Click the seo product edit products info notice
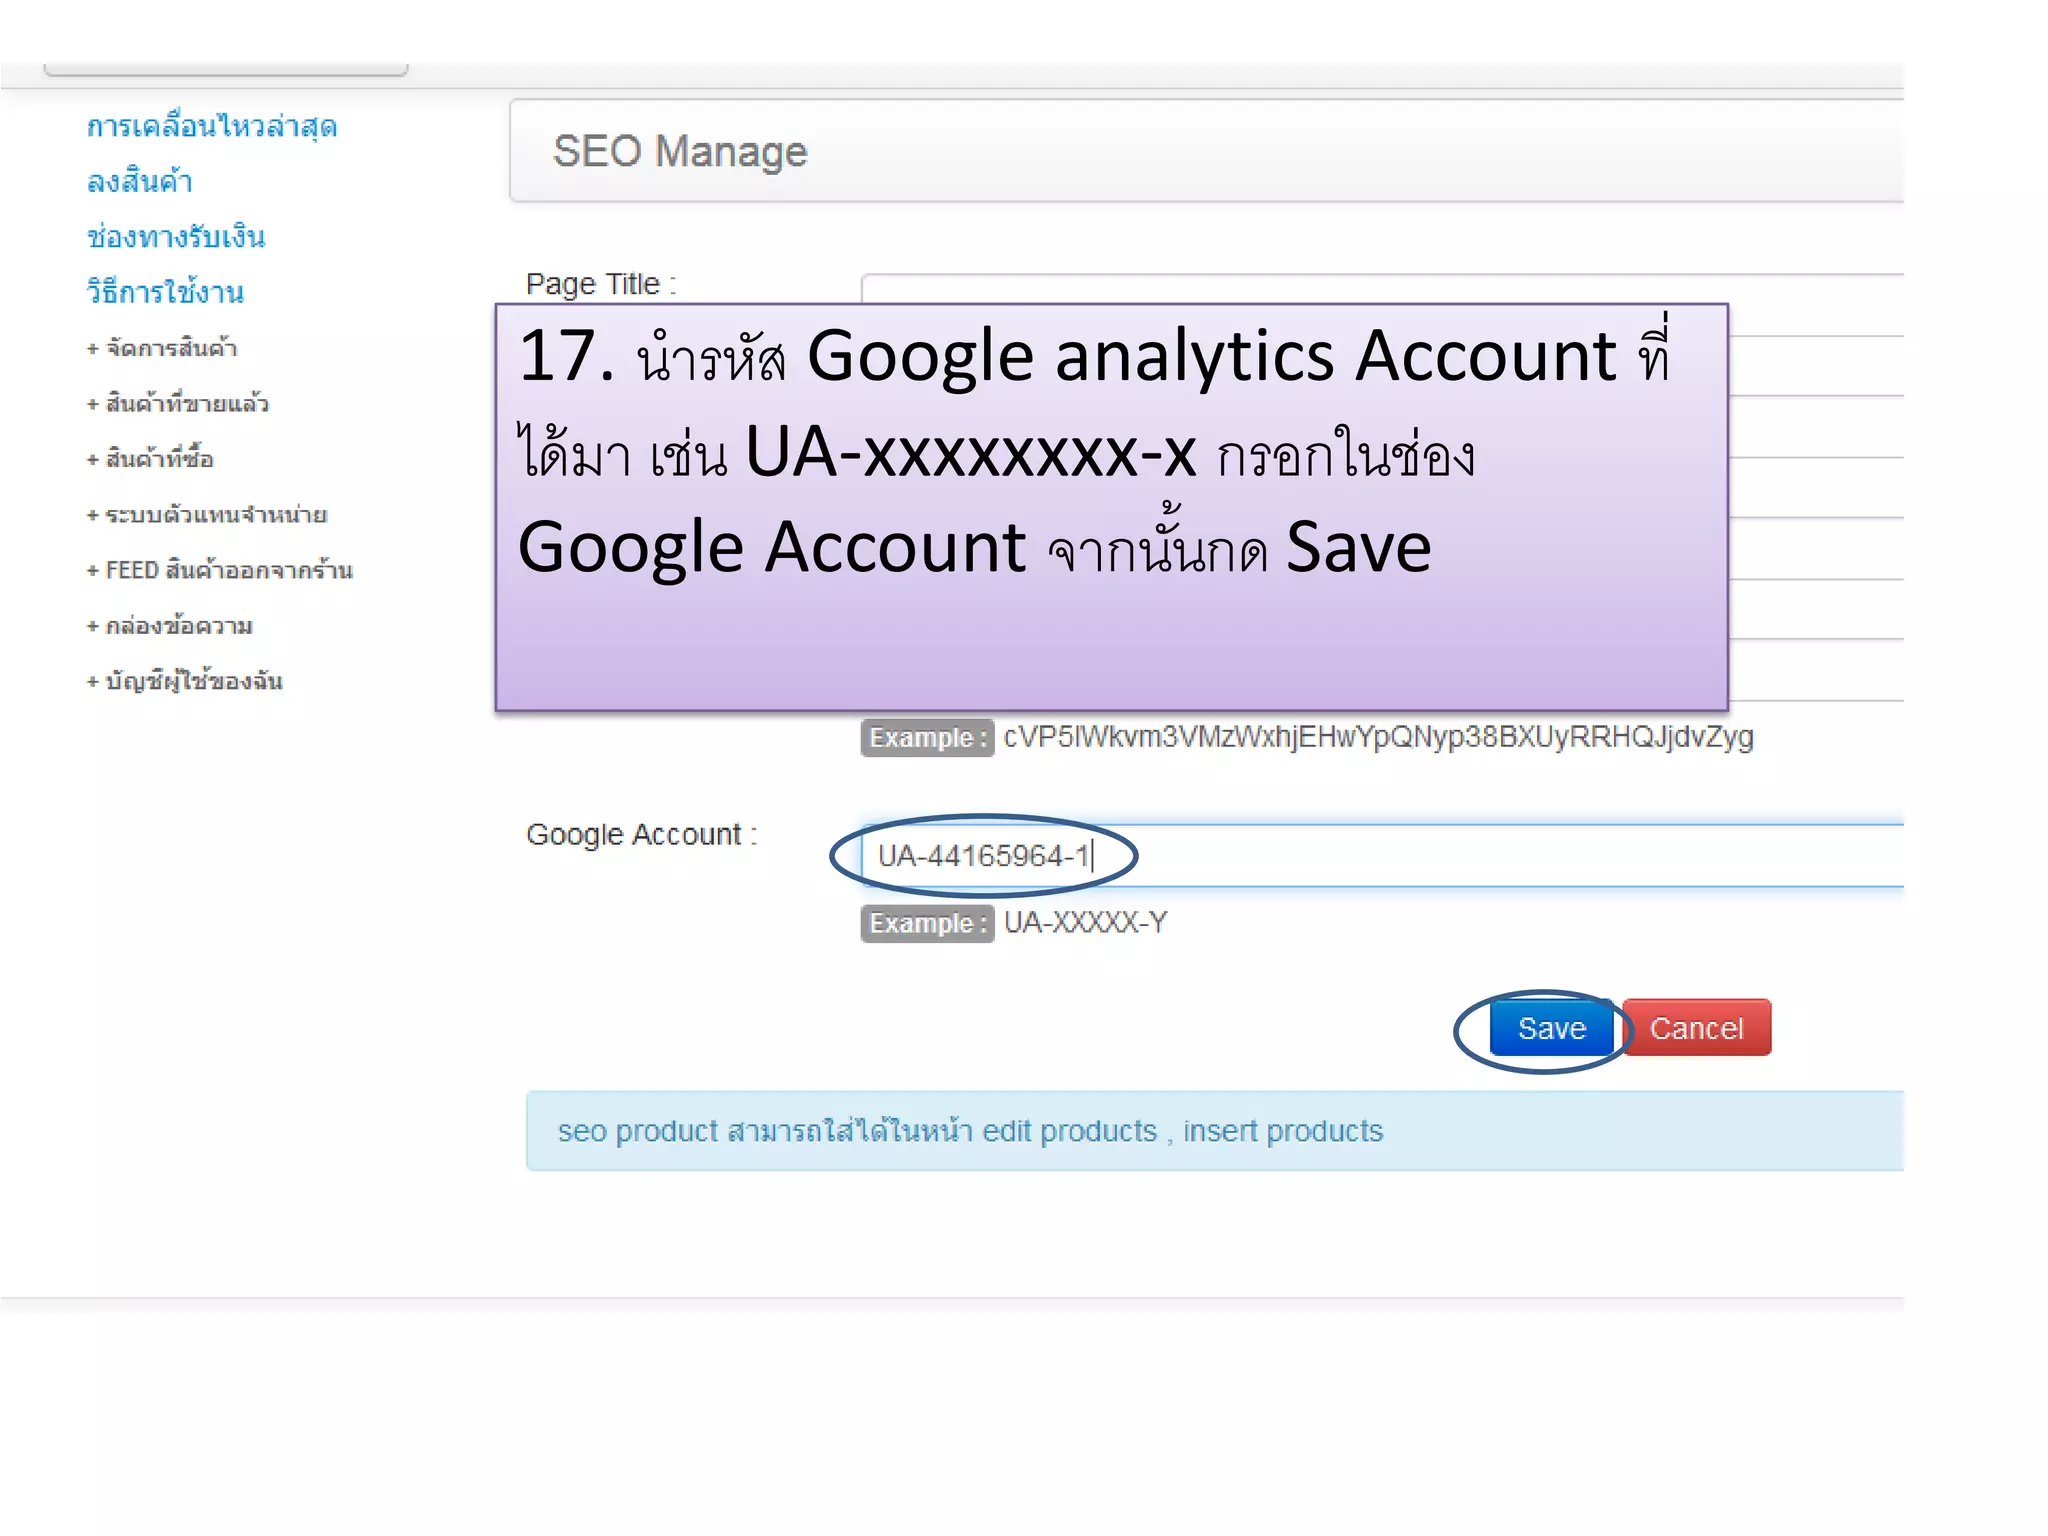The height and width of the screenshot is (1536, 2048). (1215, 1131)
